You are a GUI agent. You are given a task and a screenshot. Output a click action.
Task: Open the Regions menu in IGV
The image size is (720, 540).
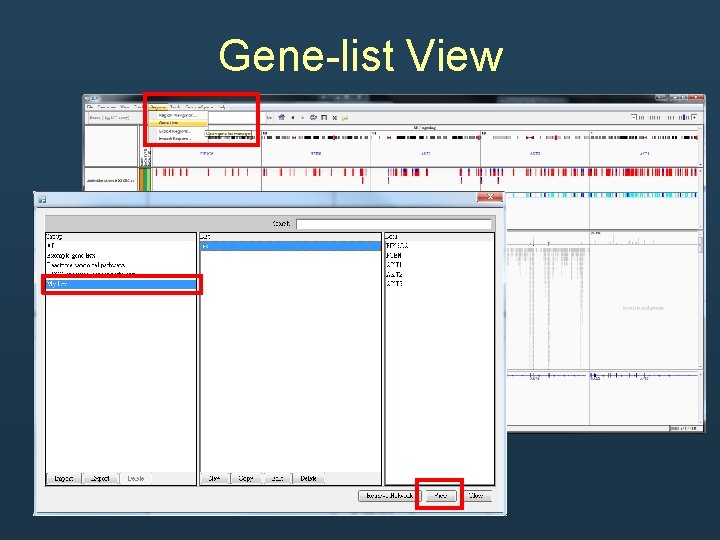coord(157,107)
